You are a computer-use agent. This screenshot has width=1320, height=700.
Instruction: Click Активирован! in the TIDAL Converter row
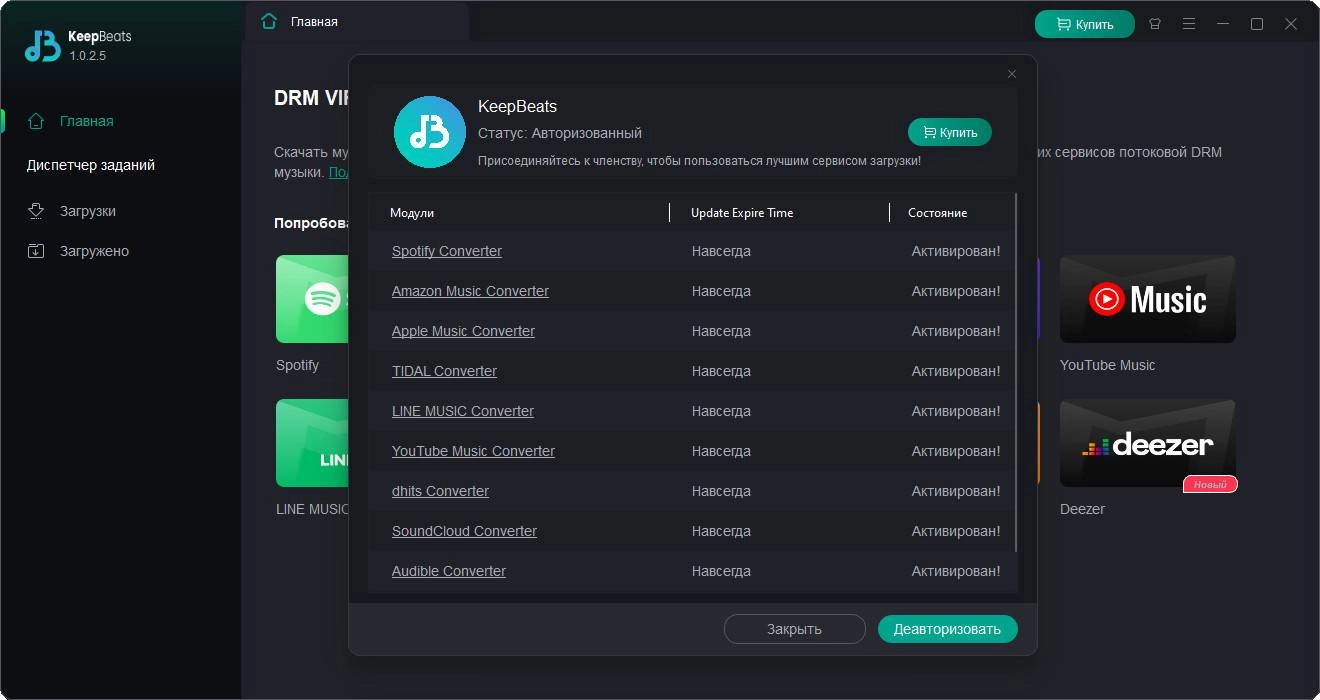pos(956,371)
